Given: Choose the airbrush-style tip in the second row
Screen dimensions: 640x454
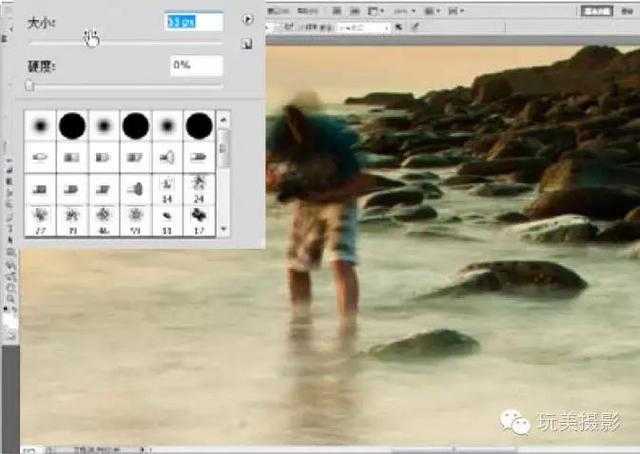Looking at the screenshot, I should 167,157.
